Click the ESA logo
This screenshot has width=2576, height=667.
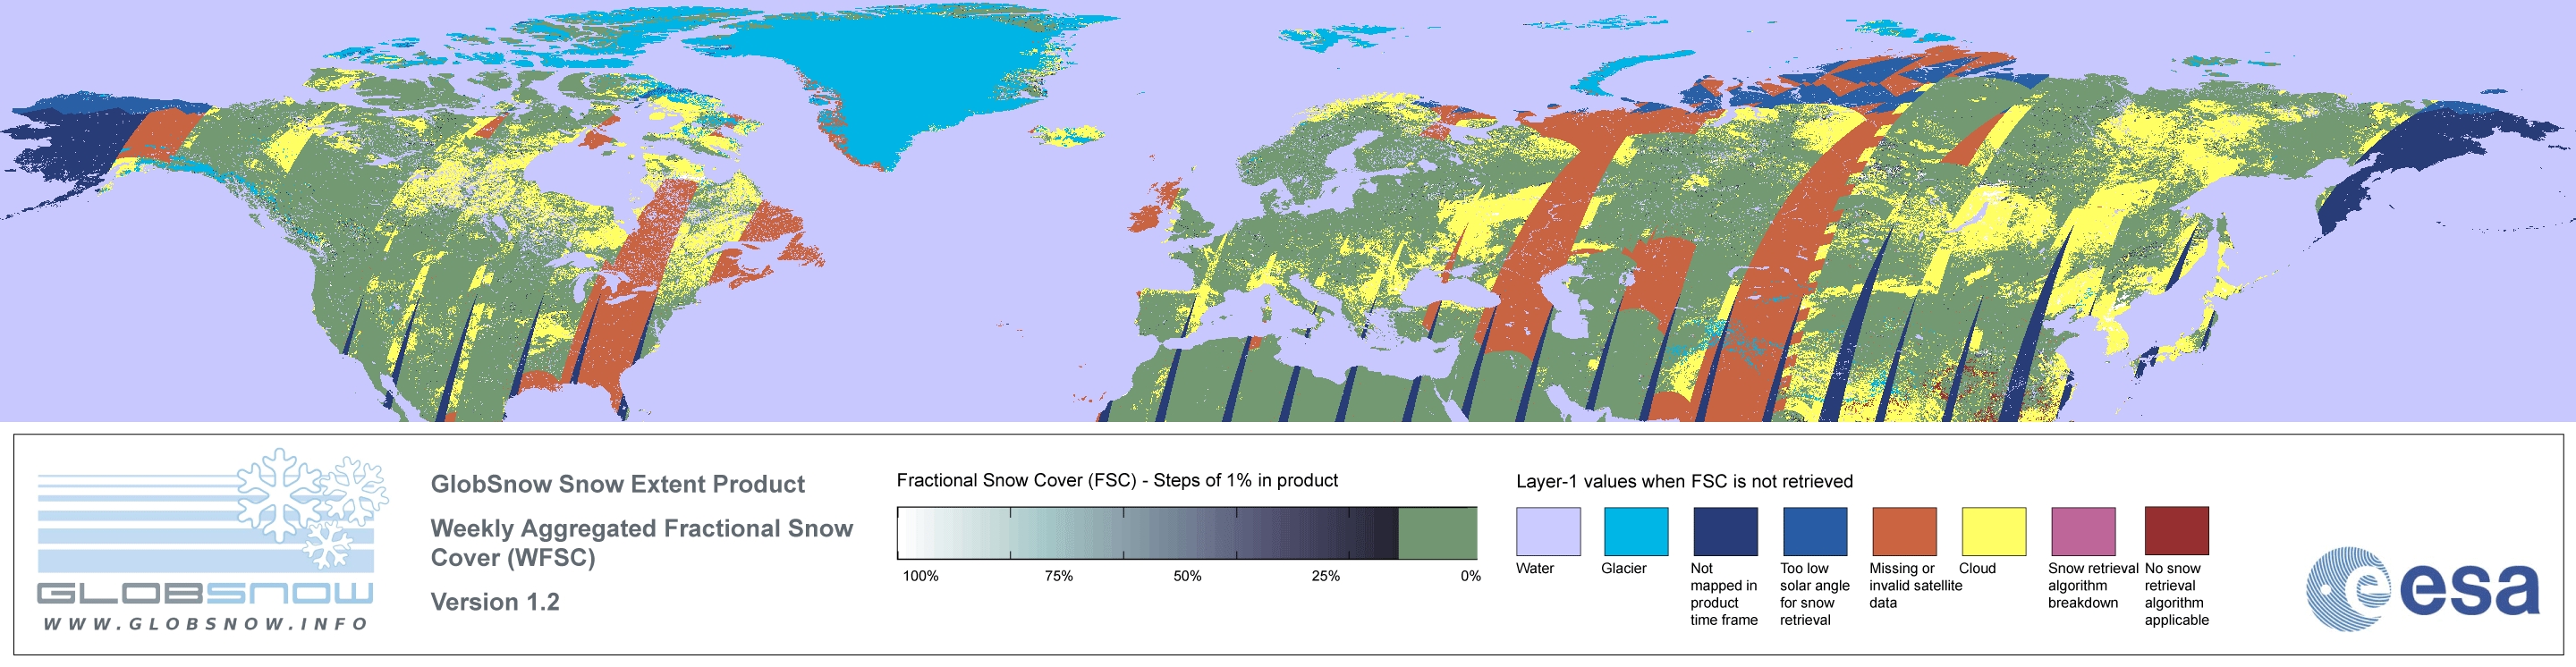[x=2422, y=588]
